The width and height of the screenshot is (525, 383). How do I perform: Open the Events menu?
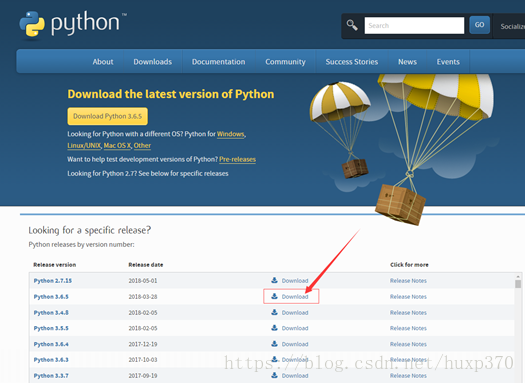(448, 62)
